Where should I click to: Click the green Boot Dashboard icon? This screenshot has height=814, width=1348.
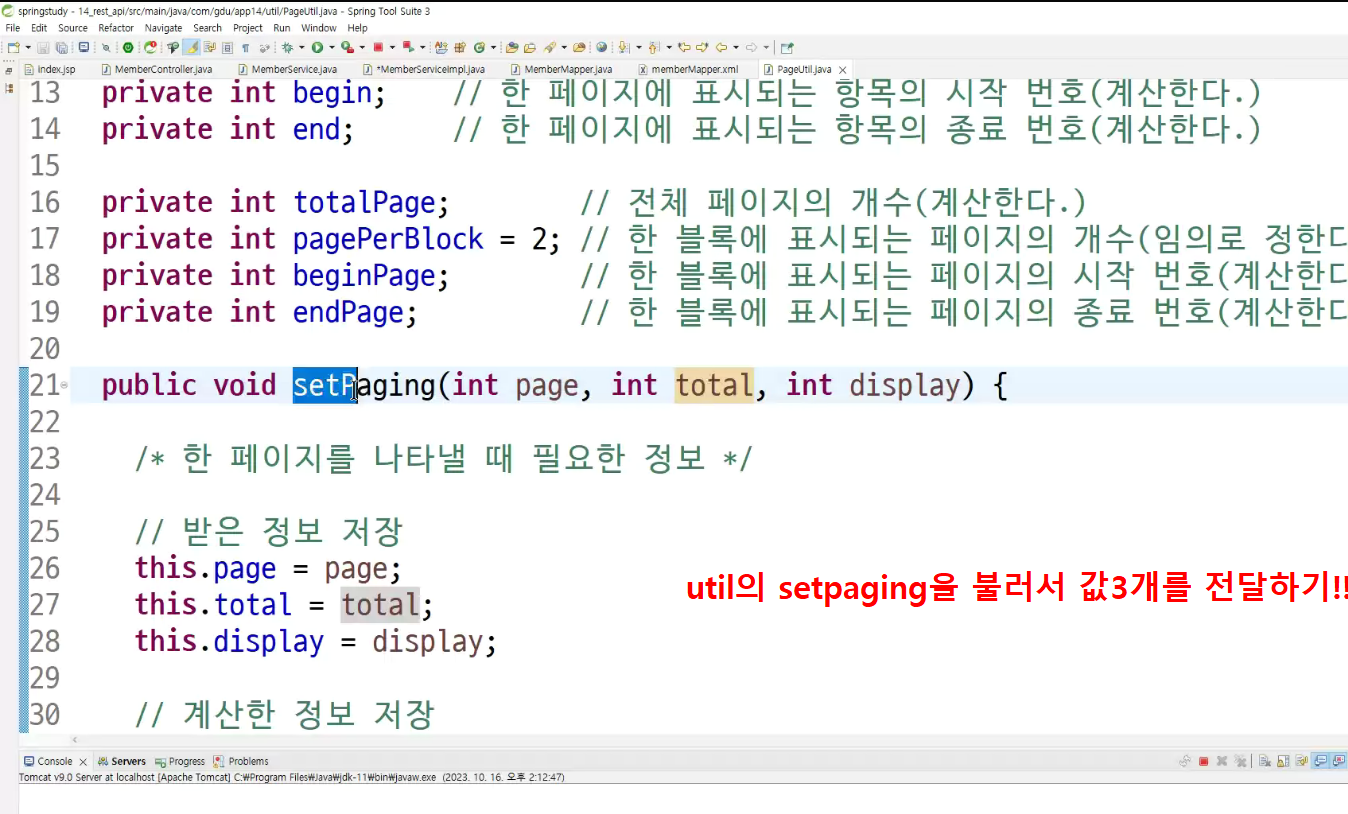click(x=128, y=47)
